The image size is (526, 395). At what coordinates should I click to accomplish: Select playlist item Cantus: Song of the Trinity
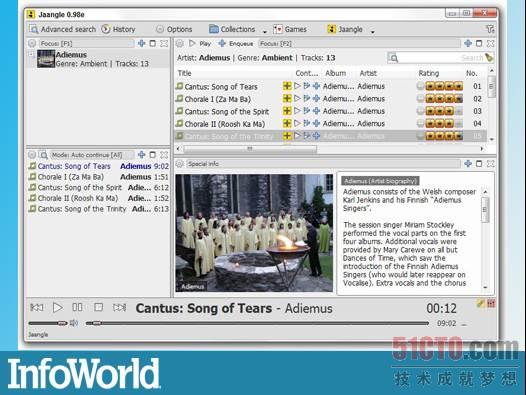[x=98, y=209]
